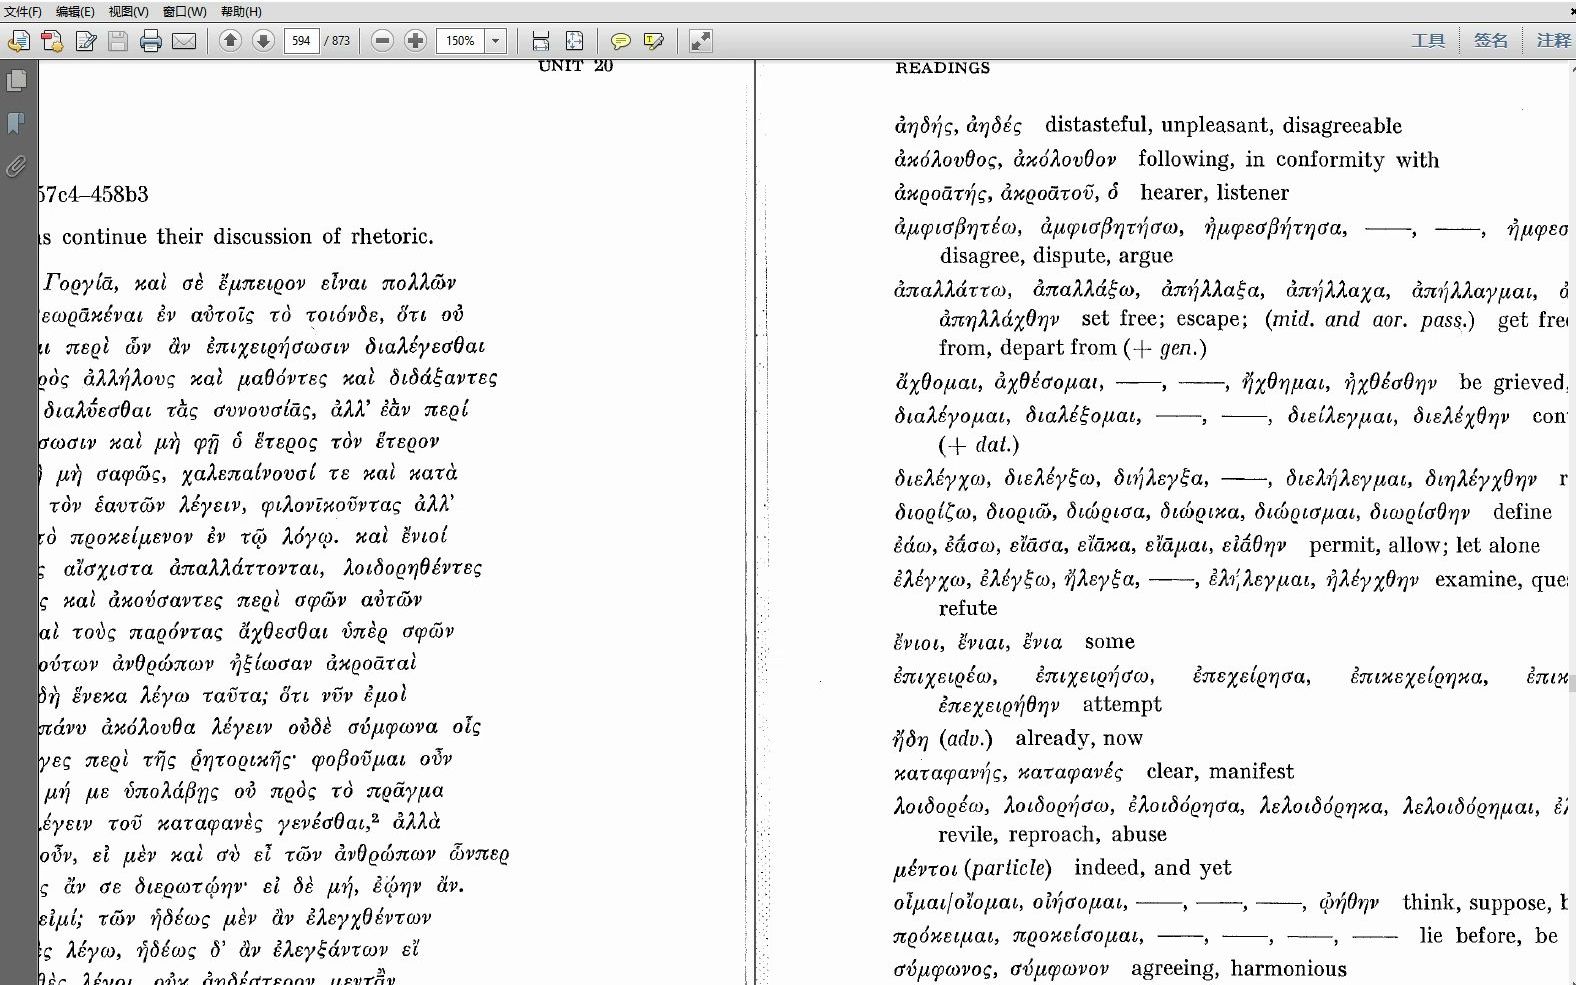
Task: Click the word 'some' after ἔνιοι
Action: point(1109,642)
